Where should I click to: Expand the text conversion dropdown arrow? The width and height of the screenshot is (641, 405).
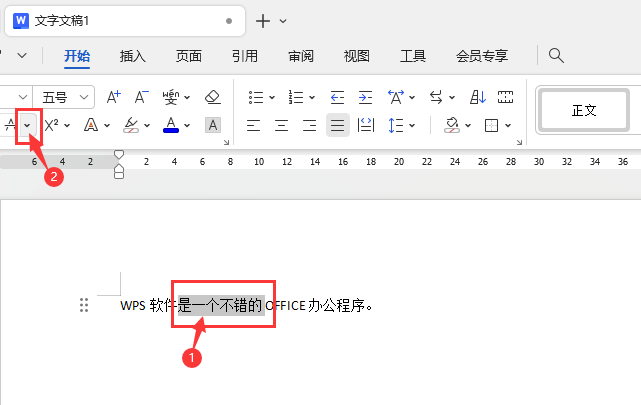(452, 97)
